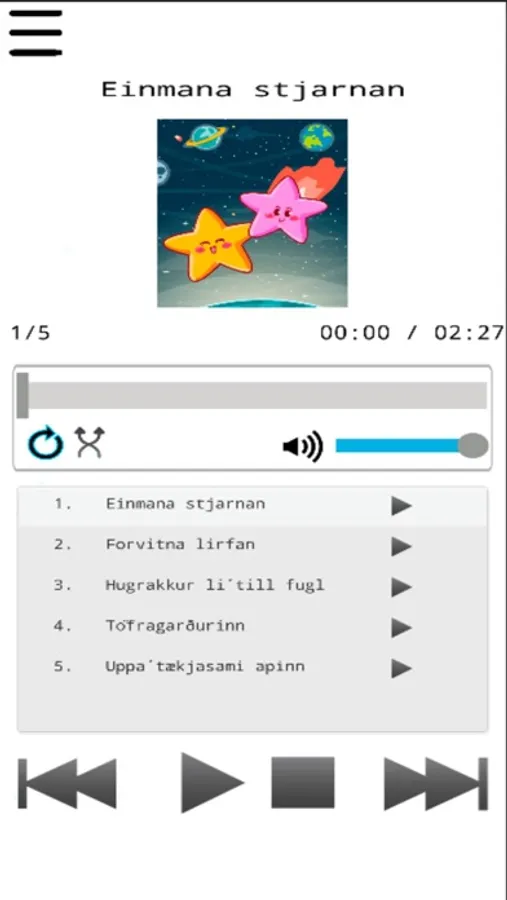
Task: Toggle the shuffle arrows icon
Action: (90, 442)
